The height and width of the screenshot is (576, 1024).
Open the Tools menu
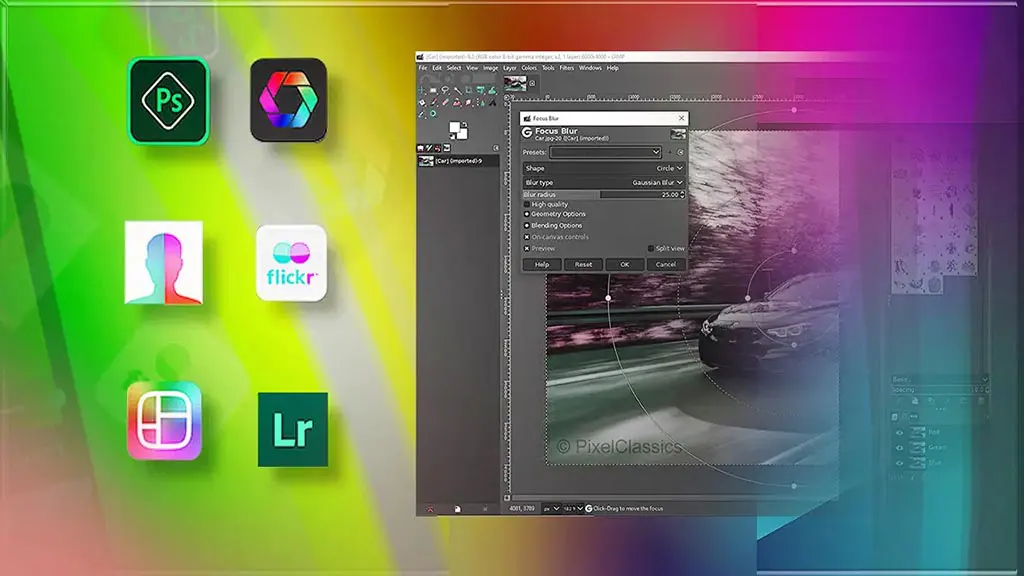coord(548,68)
